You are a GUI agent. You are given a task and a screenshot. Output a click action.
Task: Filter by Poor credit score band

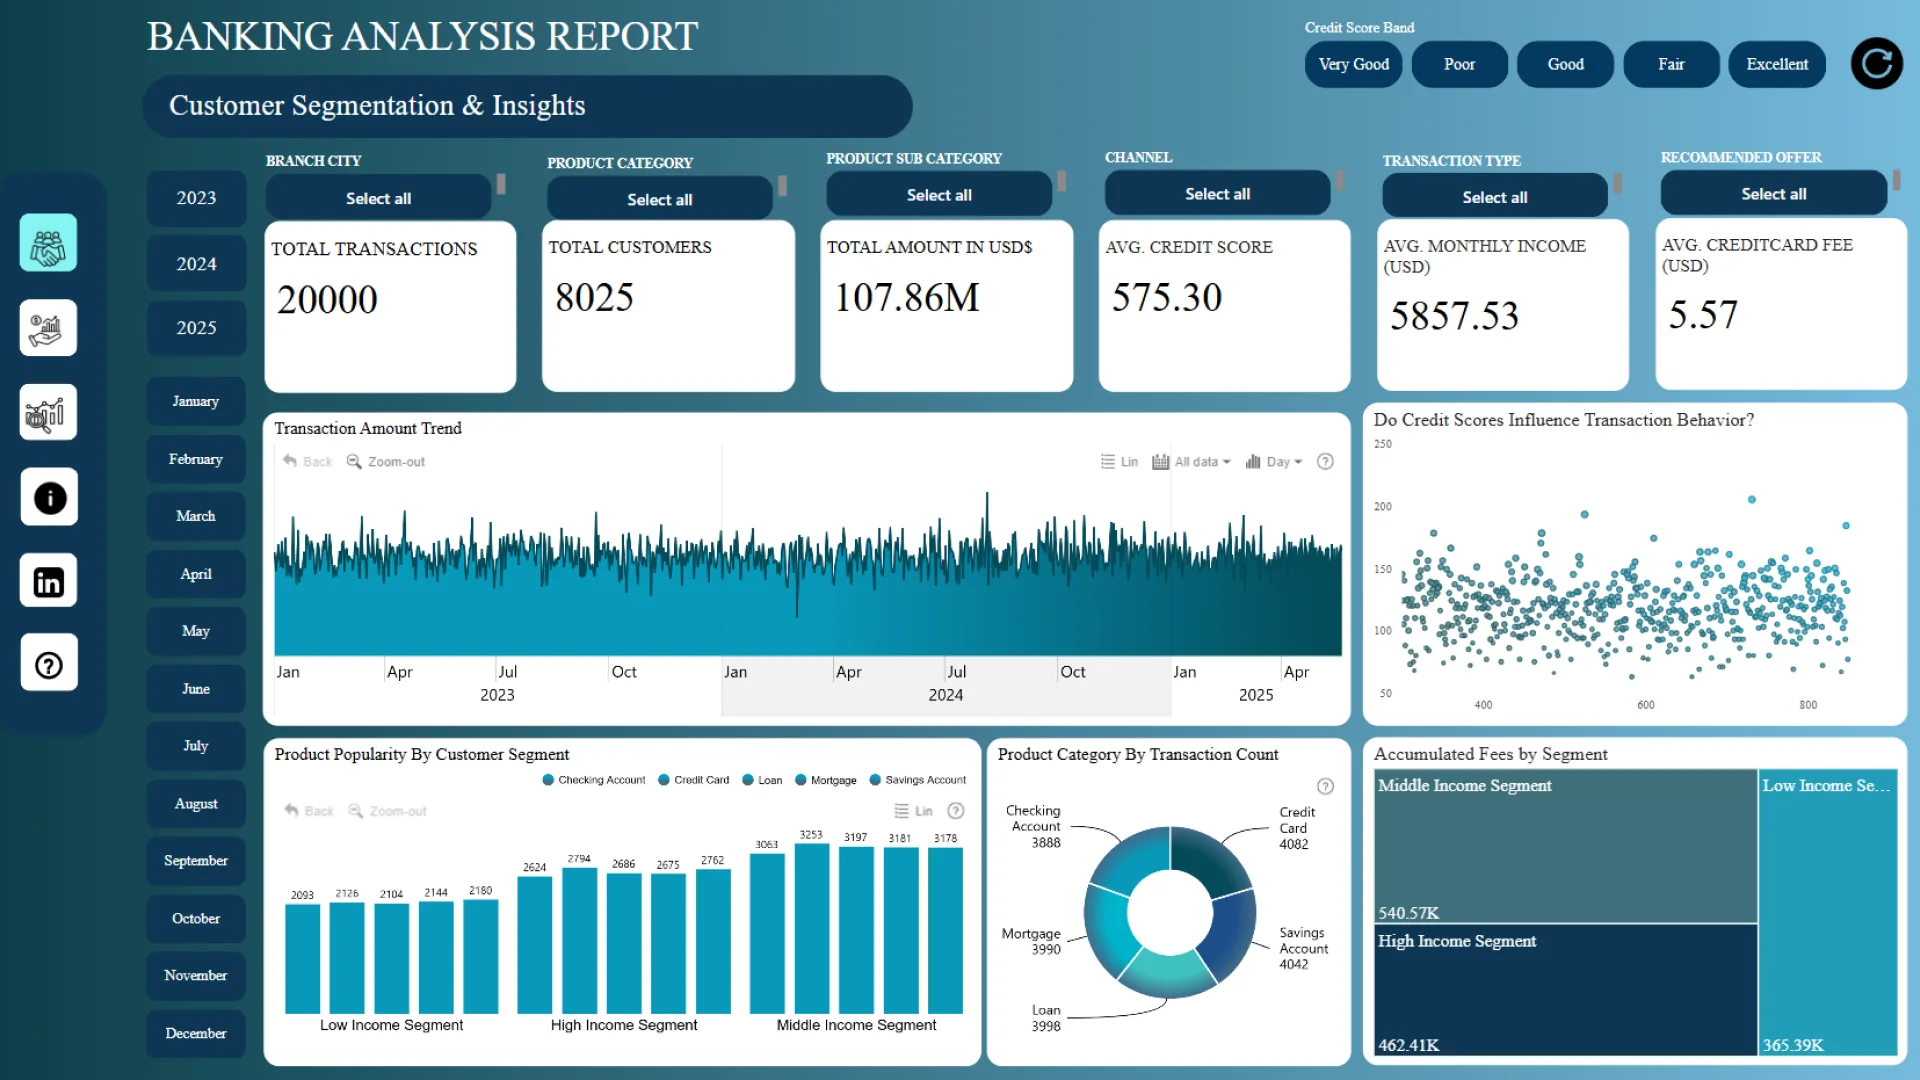coord(1460,64)
